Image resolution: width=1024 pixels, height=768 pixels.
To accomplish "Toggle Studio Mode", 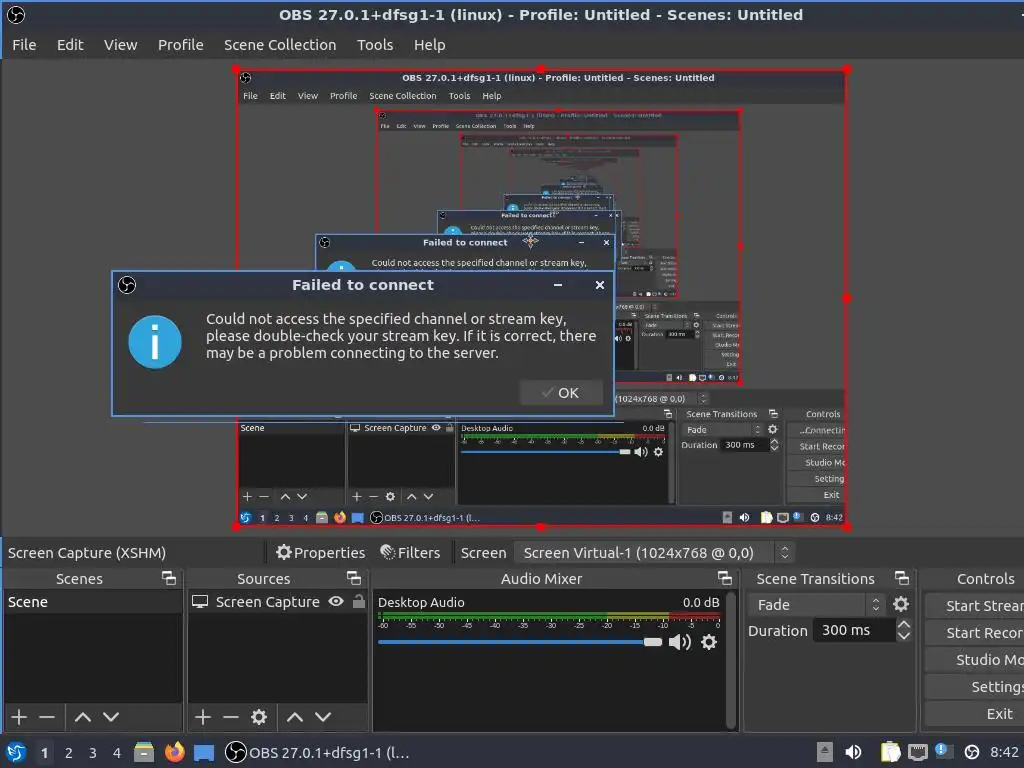I will point(975,660).
